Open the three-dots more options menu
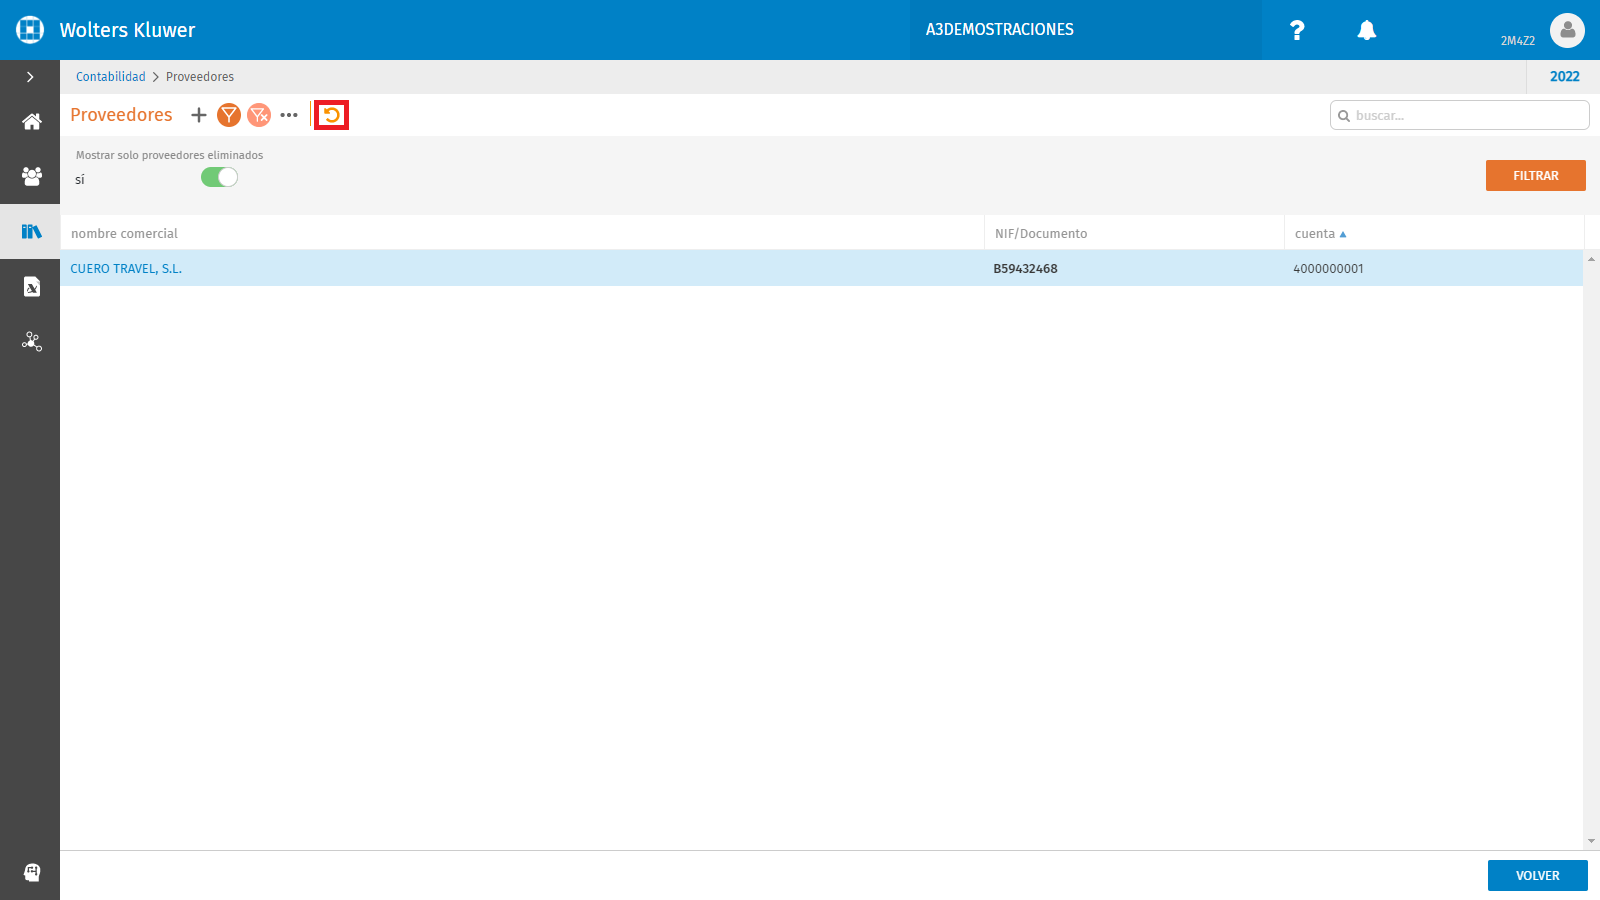Screen dimensions: 1600x900 tap(289, 115)
